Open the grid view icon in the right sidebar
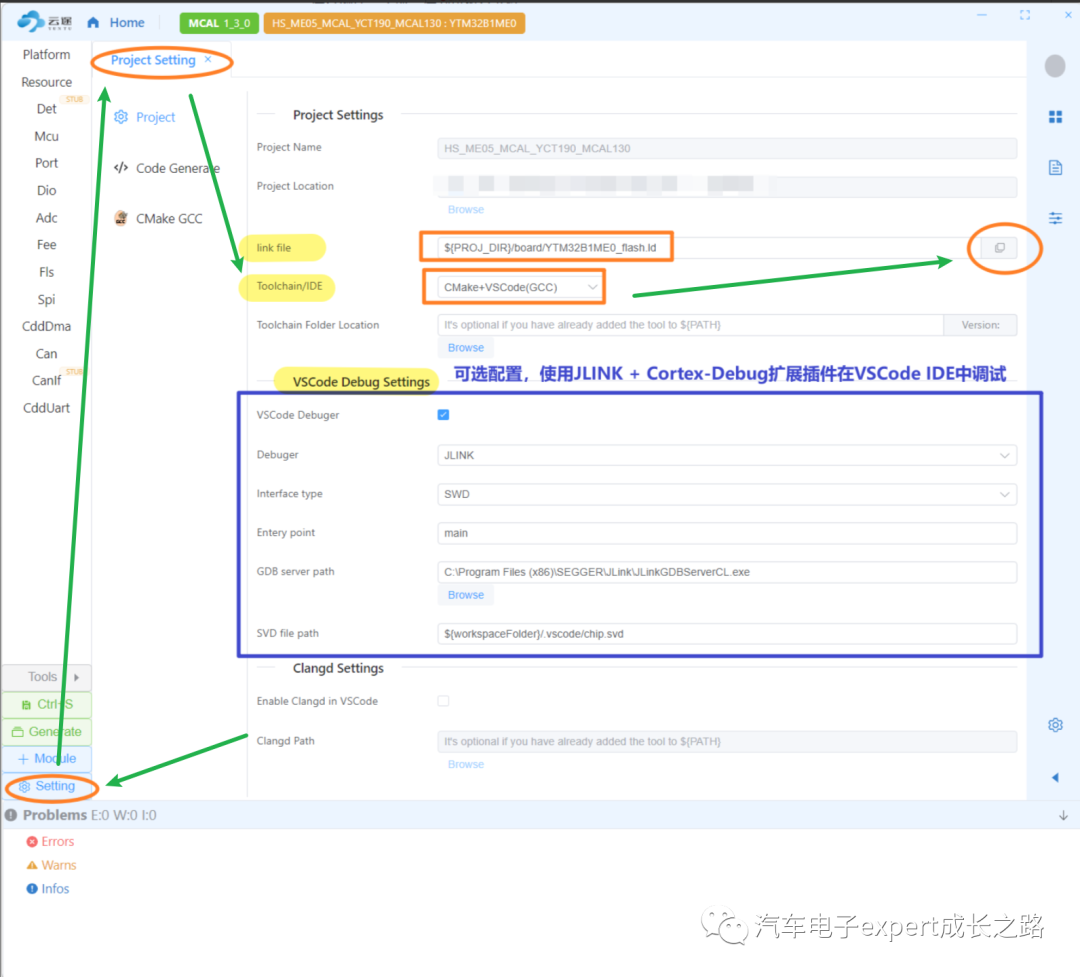 [x=1055, y=117]
